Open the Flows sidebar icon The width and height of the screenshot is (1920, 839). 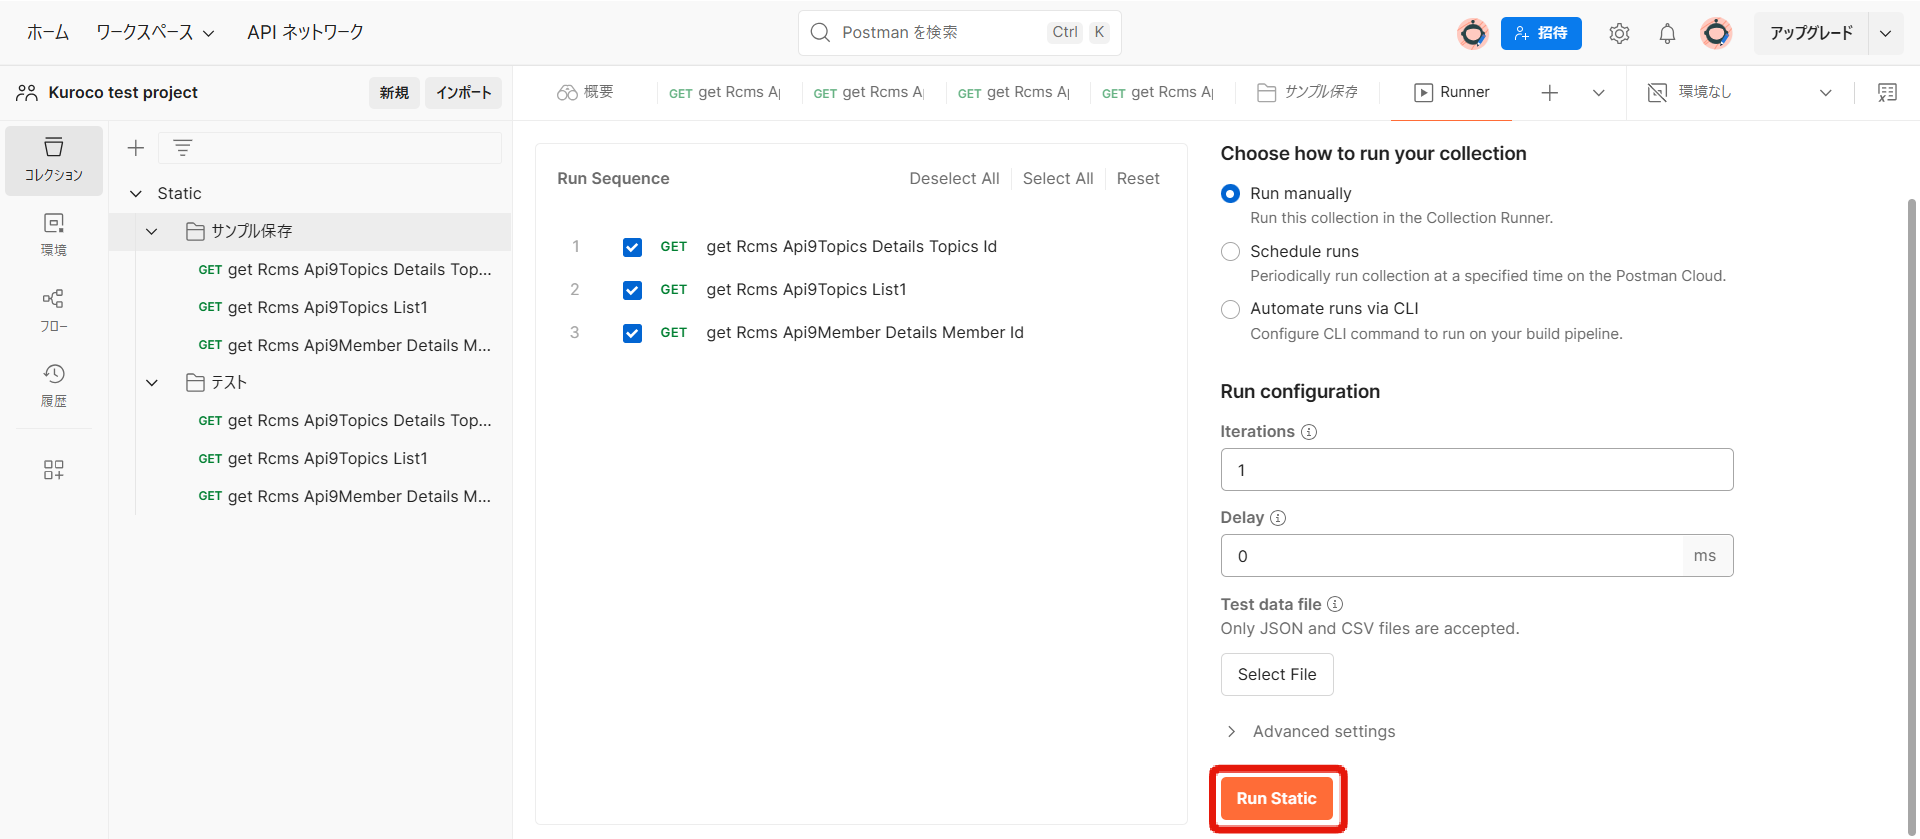(54, 310)
